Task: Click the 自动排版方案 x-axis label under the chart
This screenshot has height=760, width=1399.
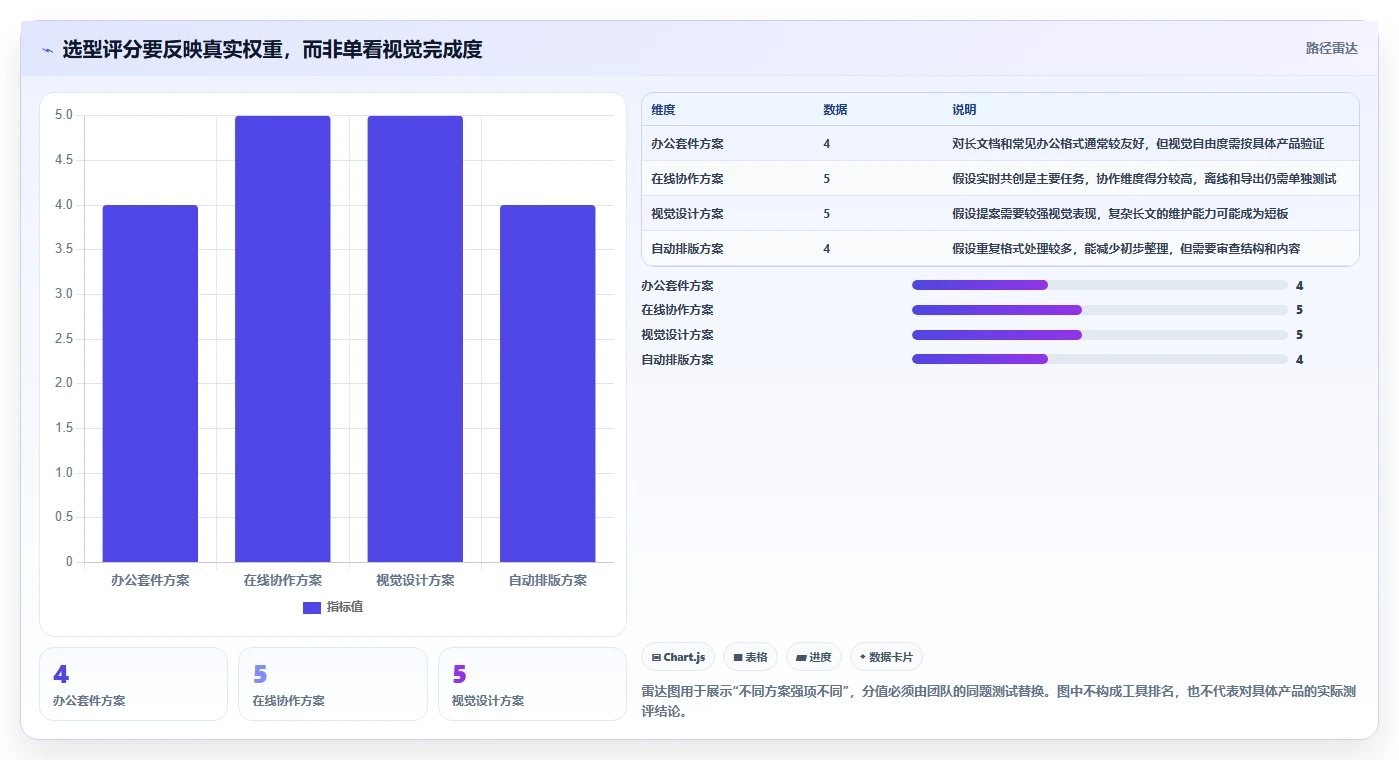Action: coord(548,580)
